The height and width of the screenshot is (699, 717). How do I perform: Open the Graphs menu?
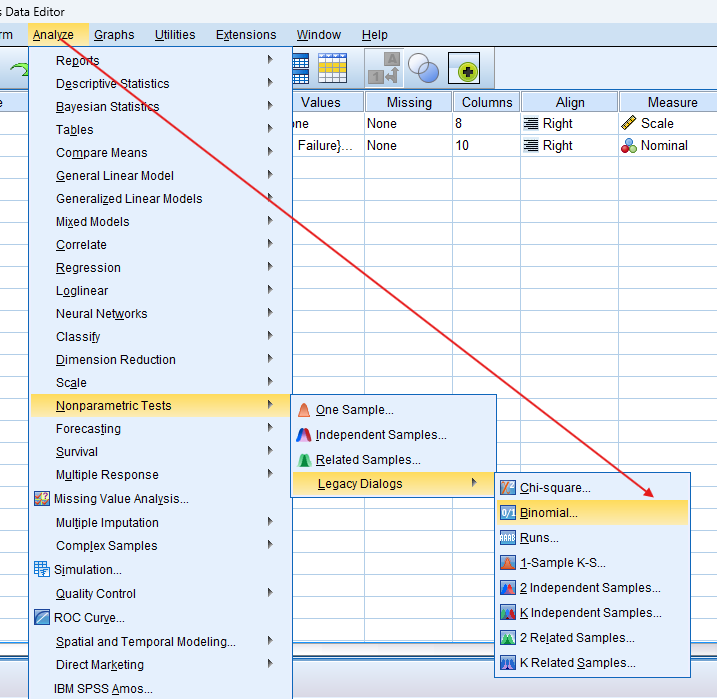point(114,35)
